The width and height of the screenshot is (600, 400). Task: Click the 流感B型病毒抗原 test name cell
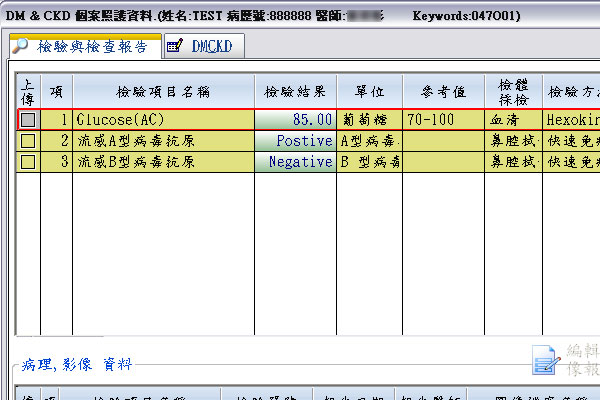(x=162, y=161)
